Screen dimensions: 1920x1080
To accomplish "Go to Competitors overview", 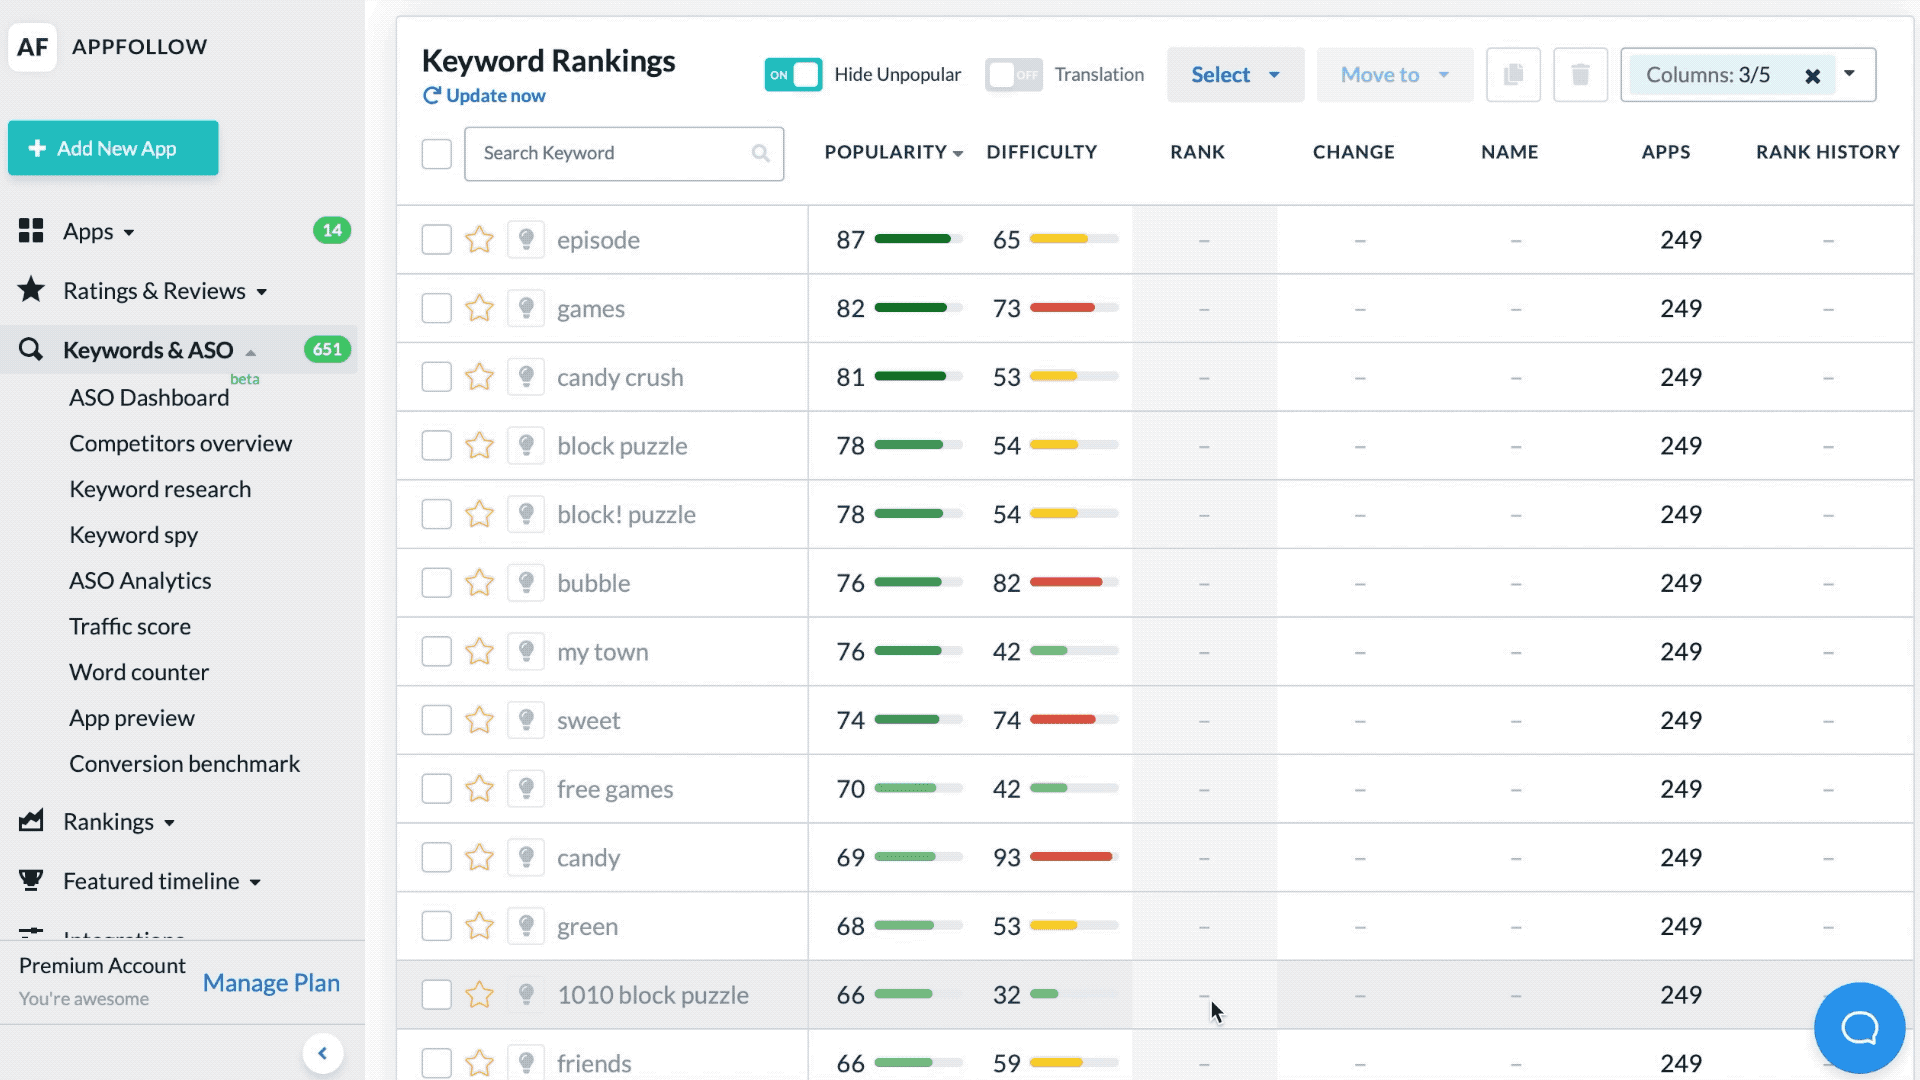I will point(180,443).
